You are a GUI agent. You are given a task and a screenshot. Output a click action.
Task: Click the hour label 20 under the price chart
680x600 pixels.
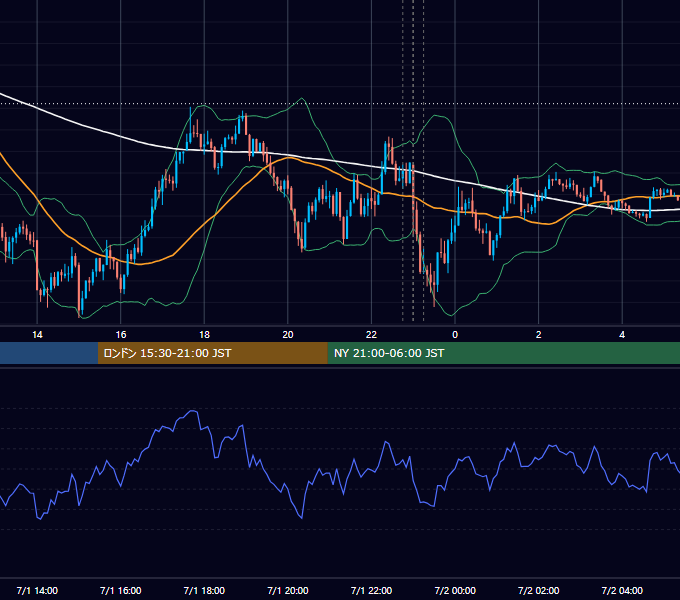[288, 334]
